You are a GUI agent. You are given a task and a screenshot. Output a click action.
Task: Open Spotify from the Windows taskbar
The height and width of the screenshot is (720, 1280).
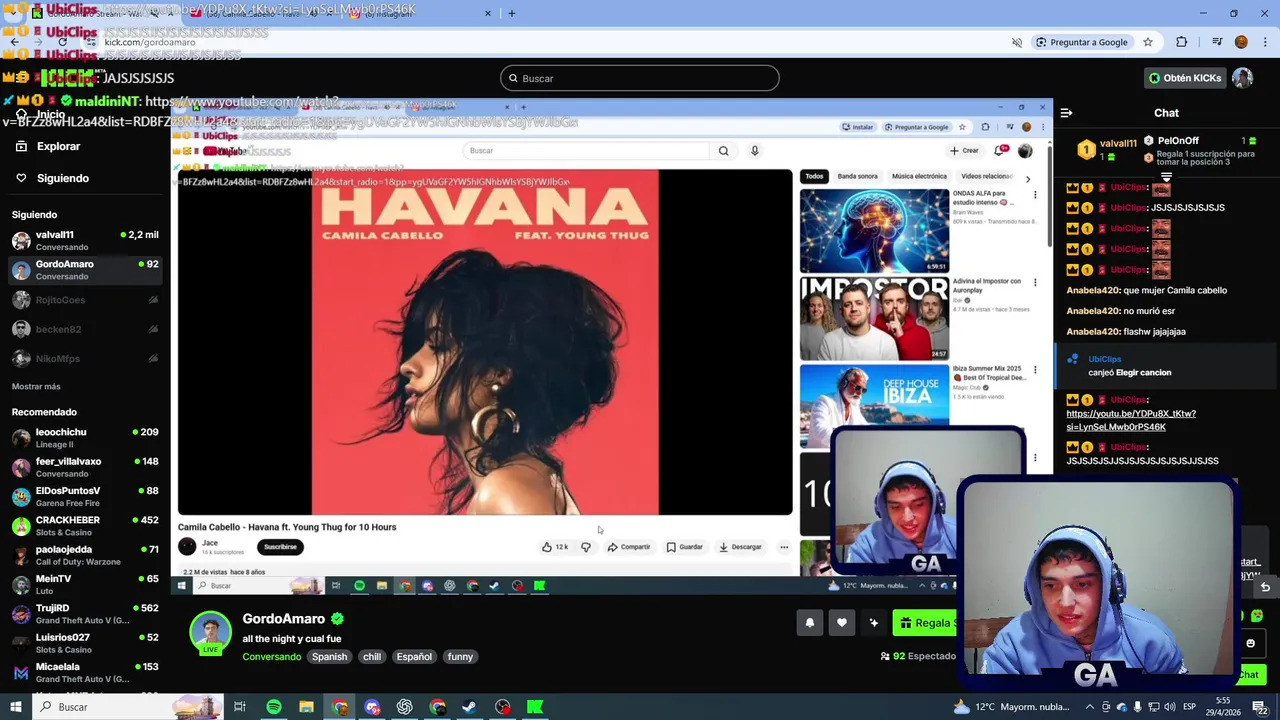click(x=274, y=707)
